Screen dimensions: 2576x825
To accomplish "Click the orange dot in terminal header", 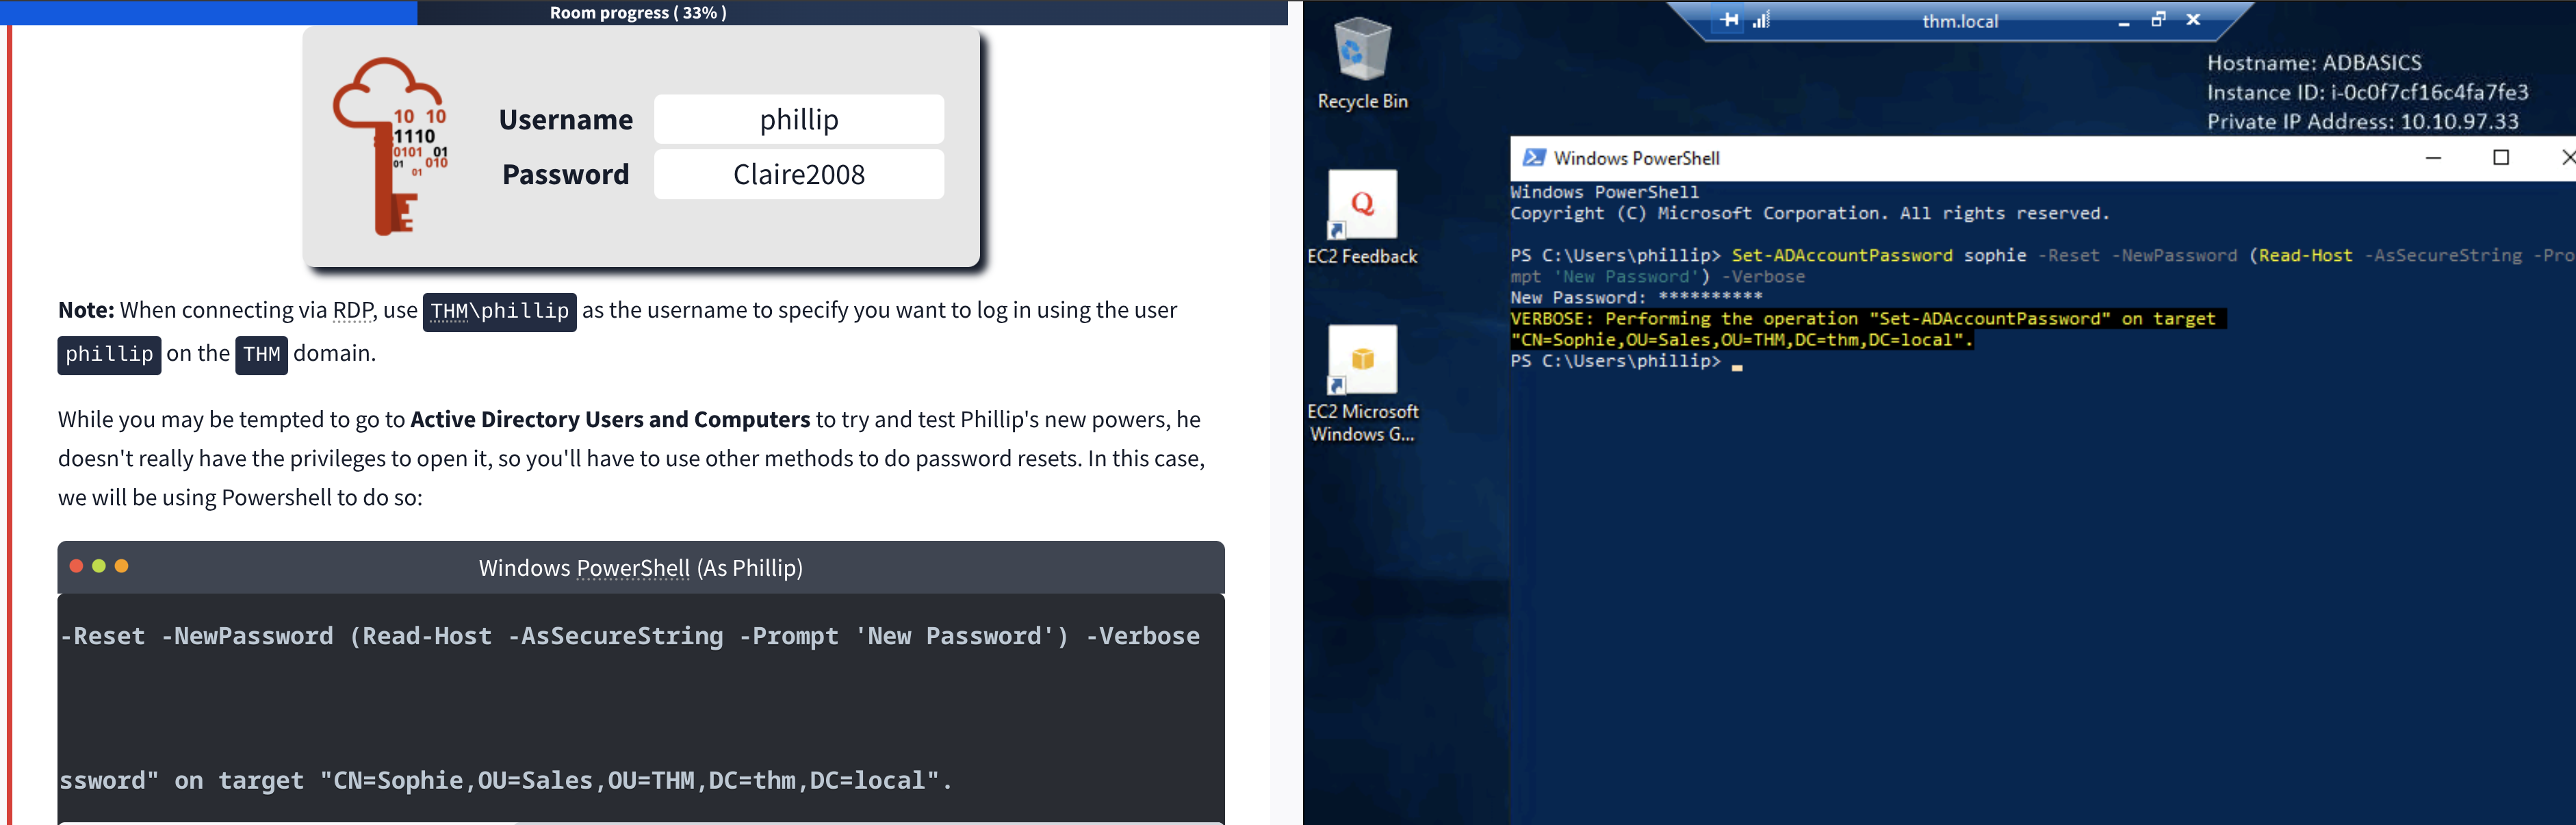I will point(122,566).
